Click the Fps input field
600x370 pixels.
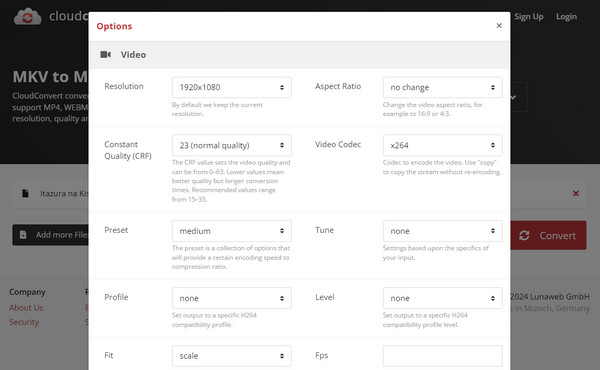tap(442, 356)
